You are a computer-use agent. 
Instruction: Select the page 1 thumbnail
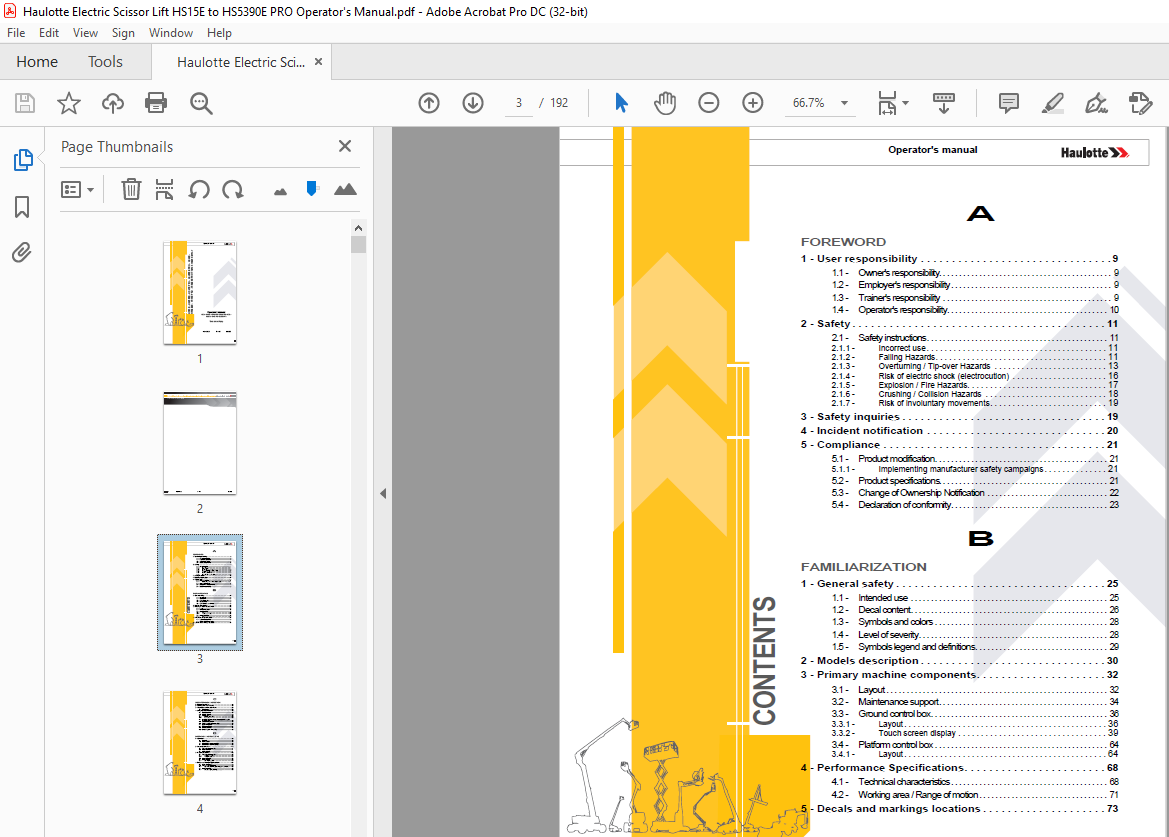pyautogui.click(x=200, y=292)
